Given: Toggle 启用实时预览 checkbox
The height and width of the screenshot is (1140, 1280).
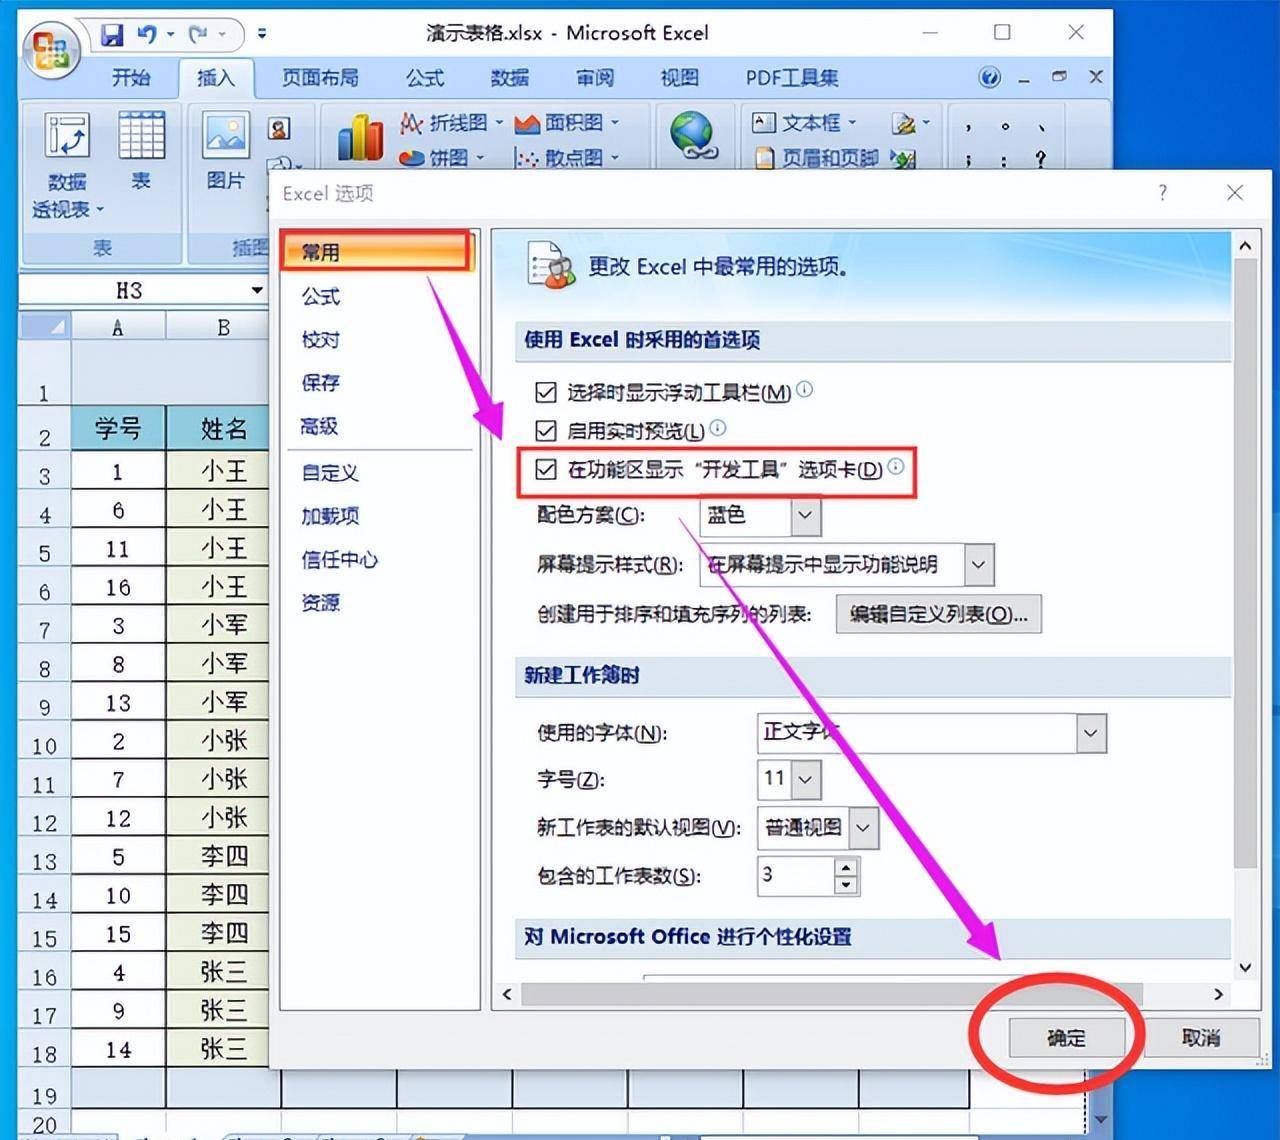Looking at the screenshot, I should click(546, 431).
